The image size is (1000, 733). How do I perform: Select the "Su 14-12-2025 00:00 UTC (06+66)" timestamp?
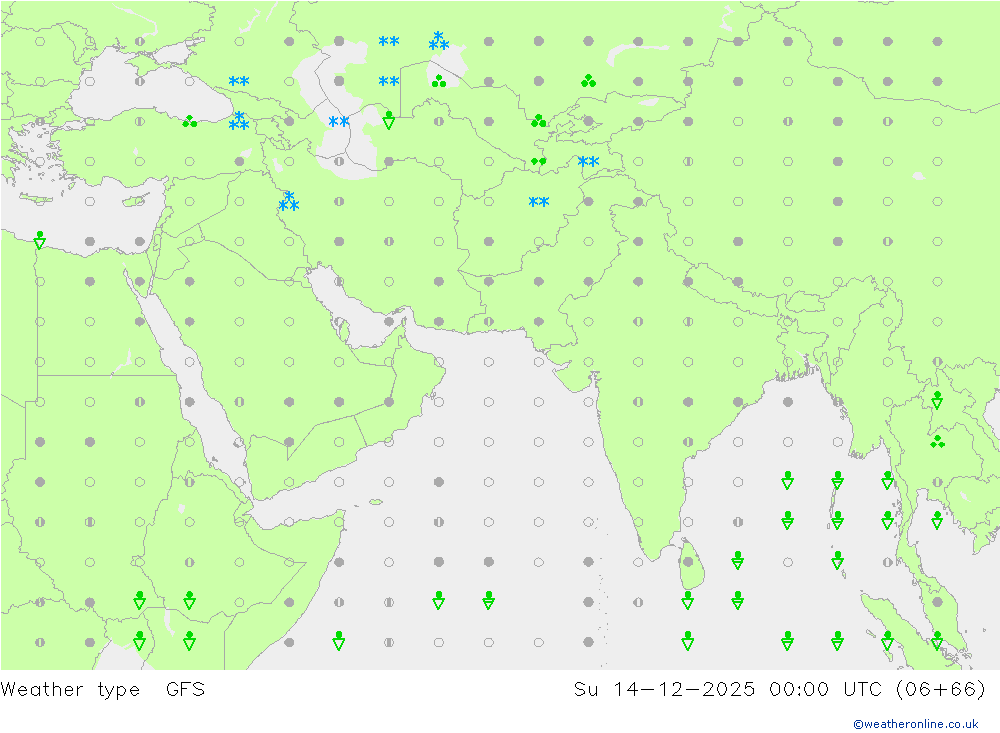pos(779,689)
